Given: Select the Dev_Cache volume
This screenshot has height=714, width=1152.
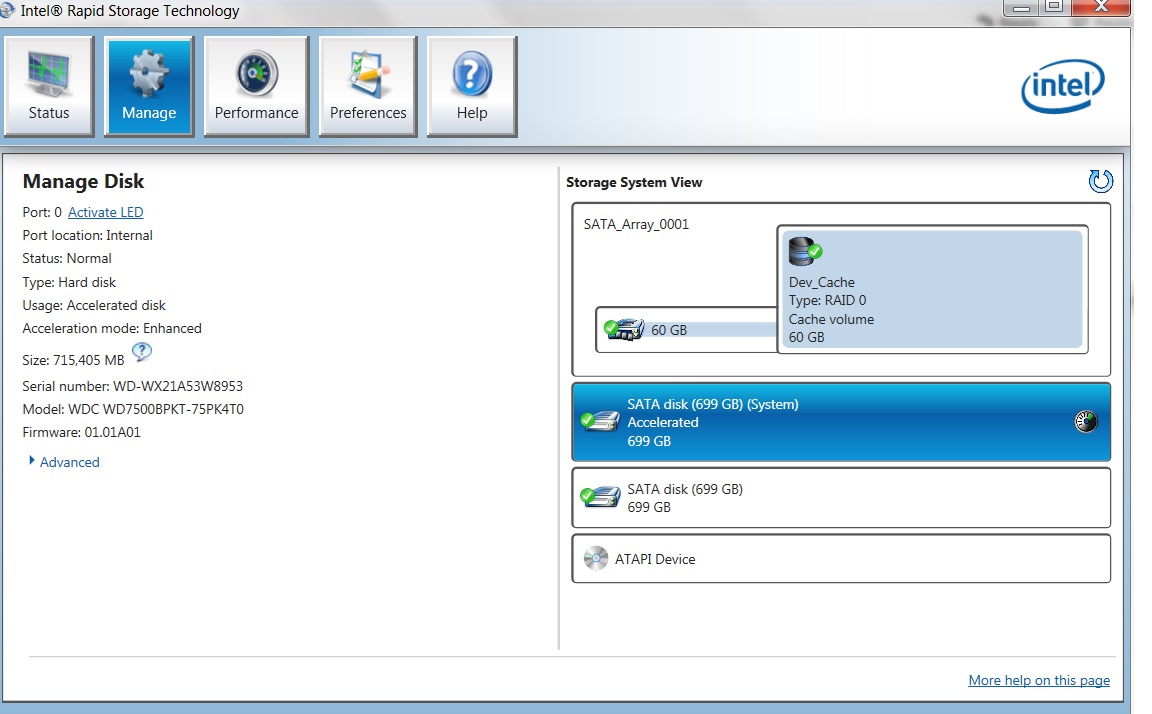Looking at the screenshot, I should point(932,289).
